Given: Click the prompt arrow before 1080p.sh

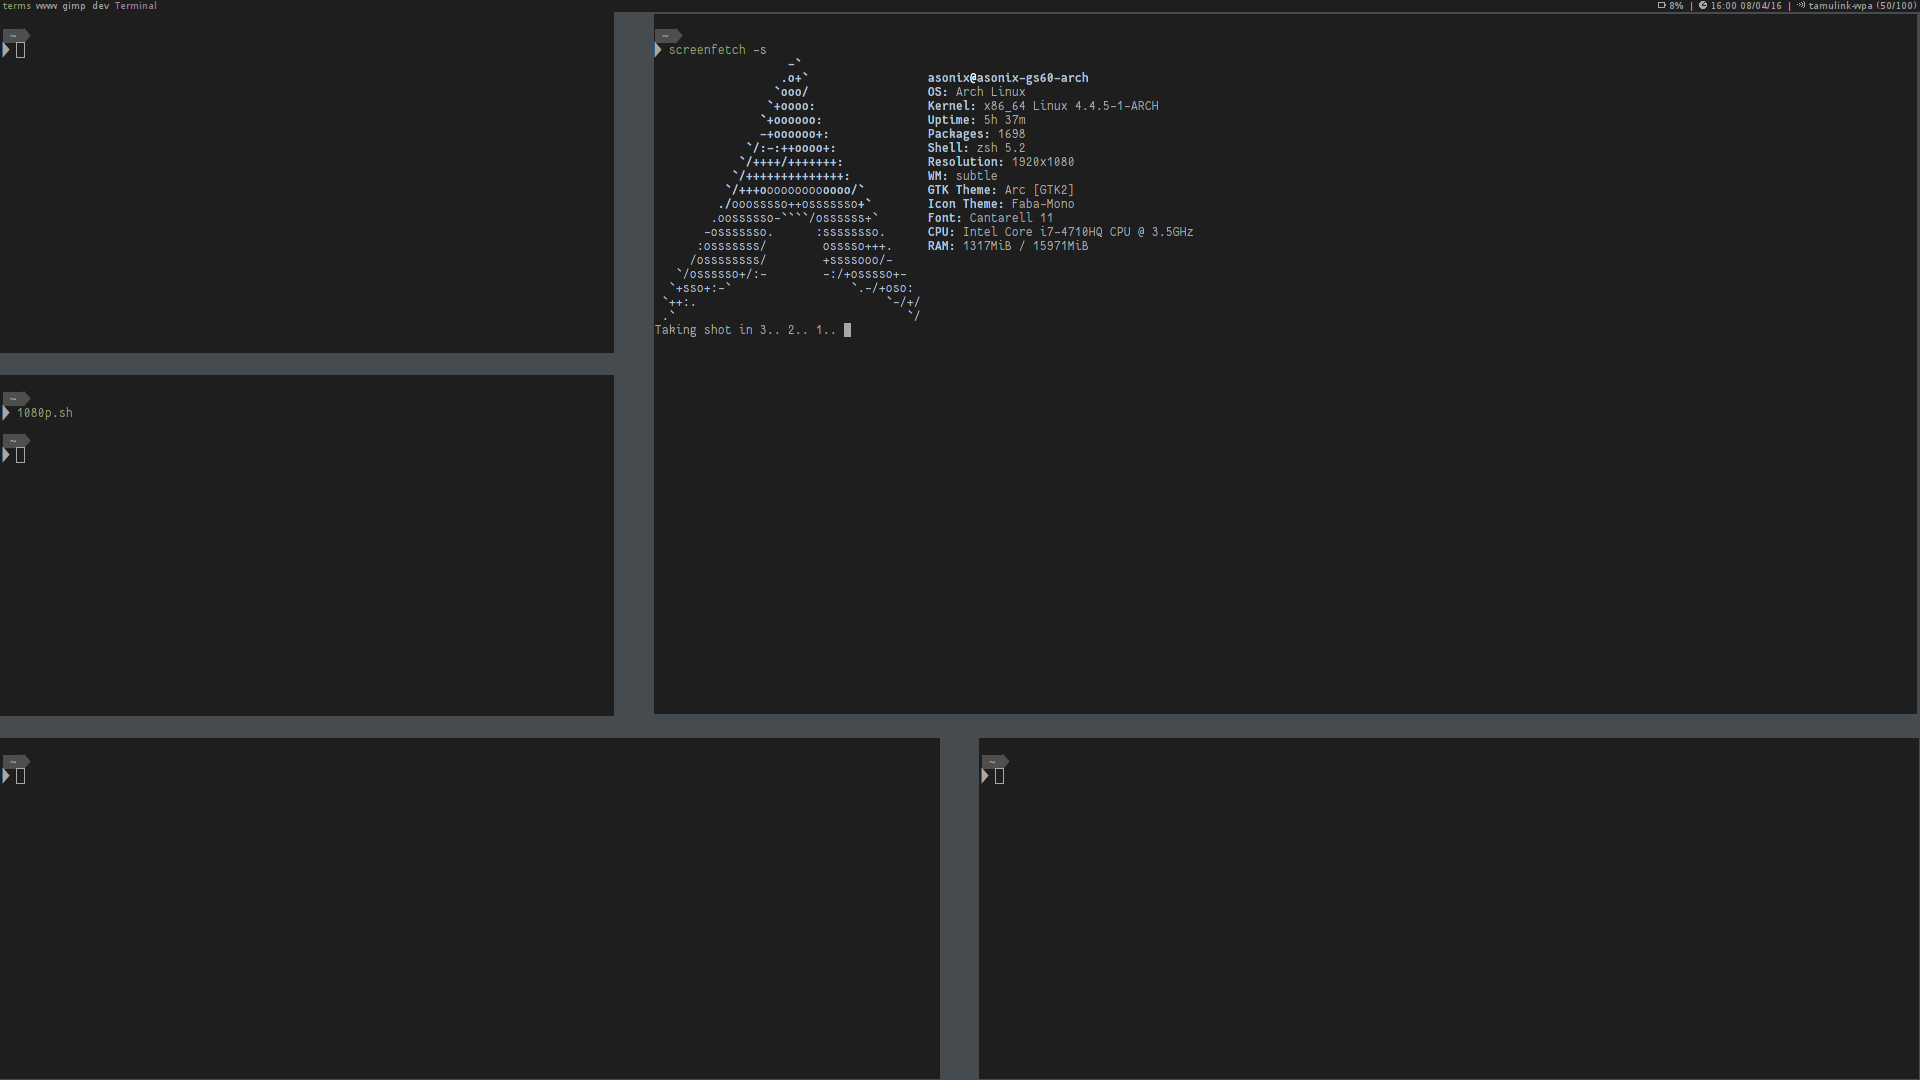Looking at the screenshot, I should [6, 412].
